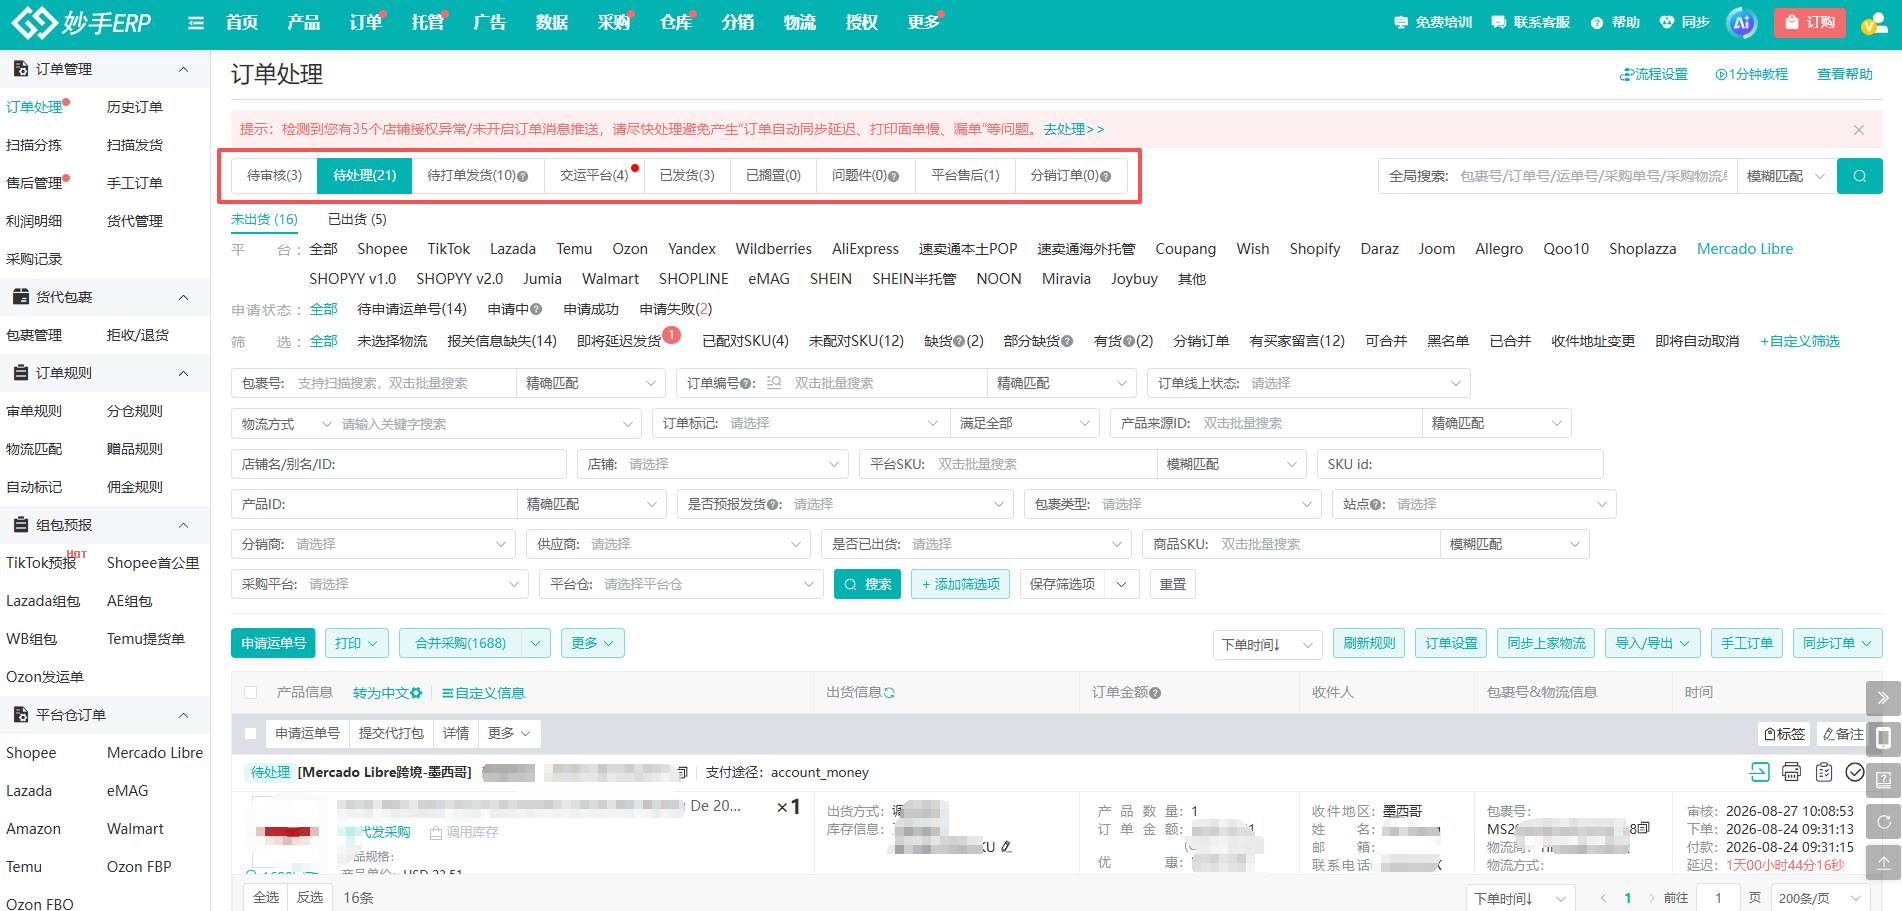
Task: Open Mercado Libre in sidebar 平台仓订单
Action: tap(155, 753)
